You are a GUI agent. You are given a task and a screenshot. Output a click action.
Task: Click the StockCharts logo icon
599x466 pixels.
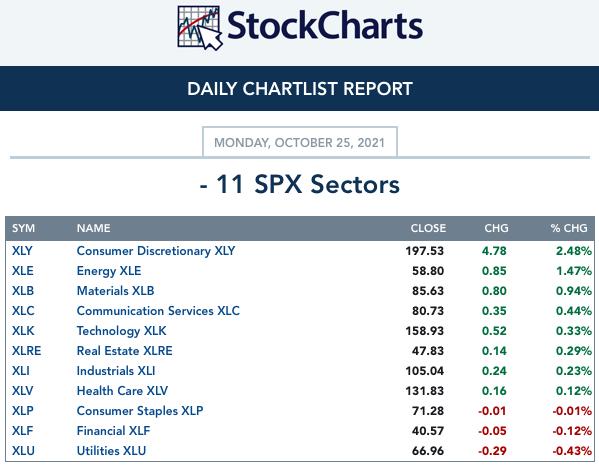200,28
